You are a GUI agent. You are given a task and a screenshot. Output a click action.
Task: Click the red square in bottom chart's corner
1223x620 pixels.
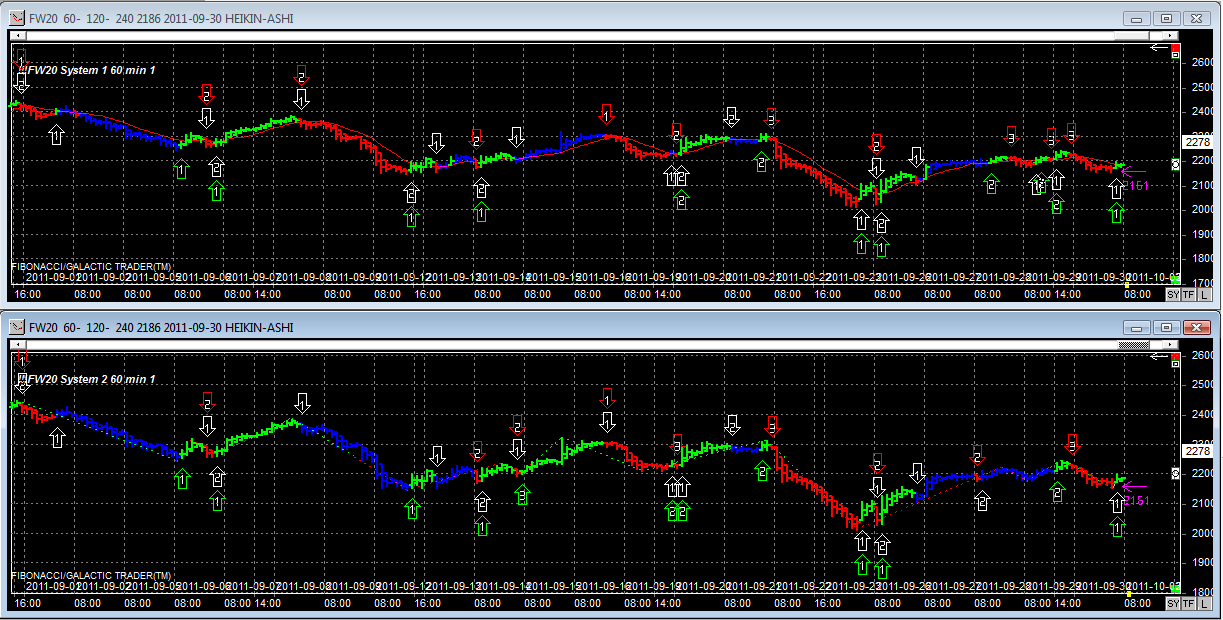pos(1176,357)
